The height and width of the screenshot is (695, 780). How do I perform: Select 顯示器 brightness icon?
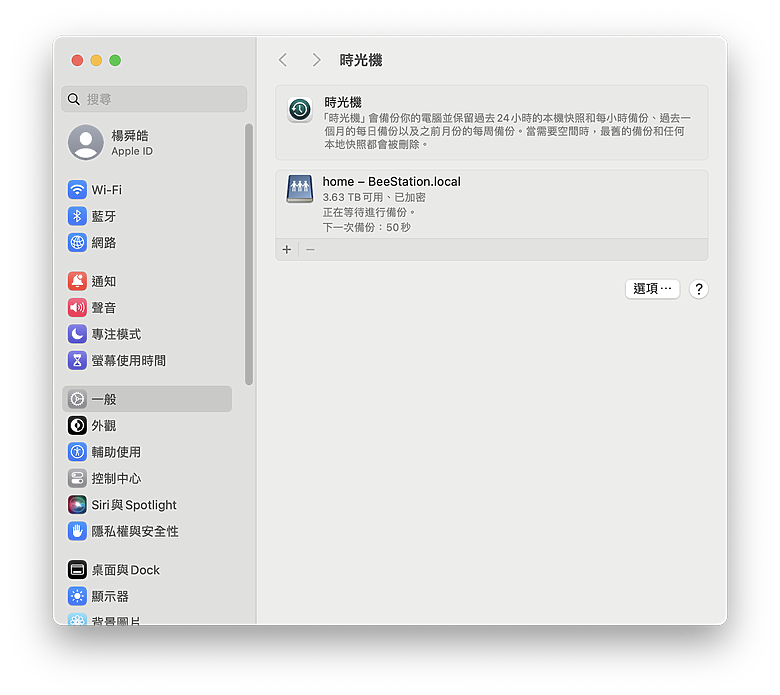77,596
